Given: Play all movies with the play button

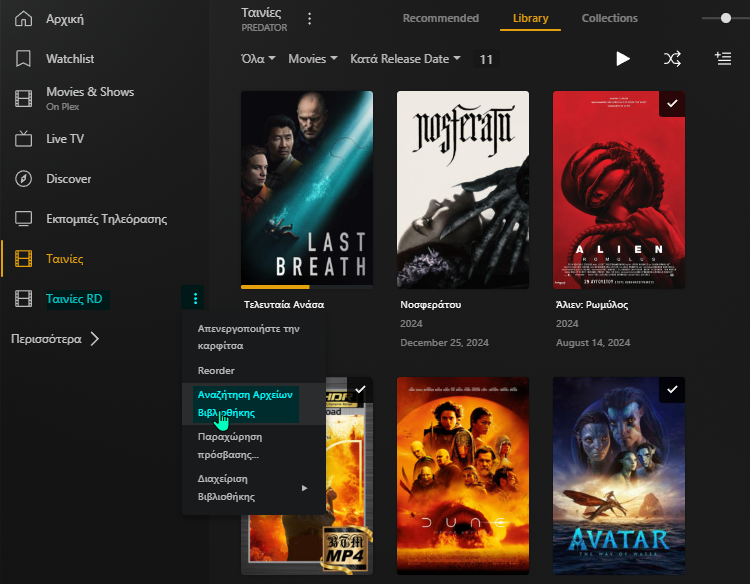Looking at the screenshot, I should (x=622, y=59).
